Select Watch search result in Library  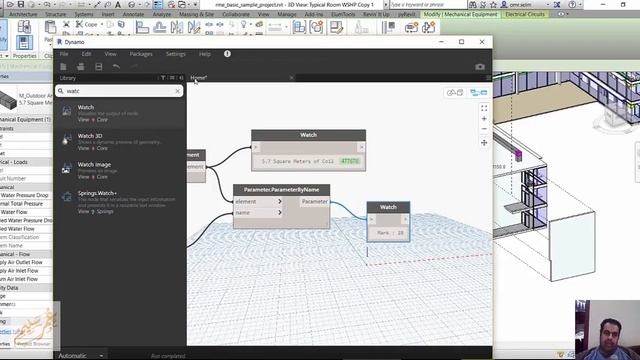[x=120, y=113]
